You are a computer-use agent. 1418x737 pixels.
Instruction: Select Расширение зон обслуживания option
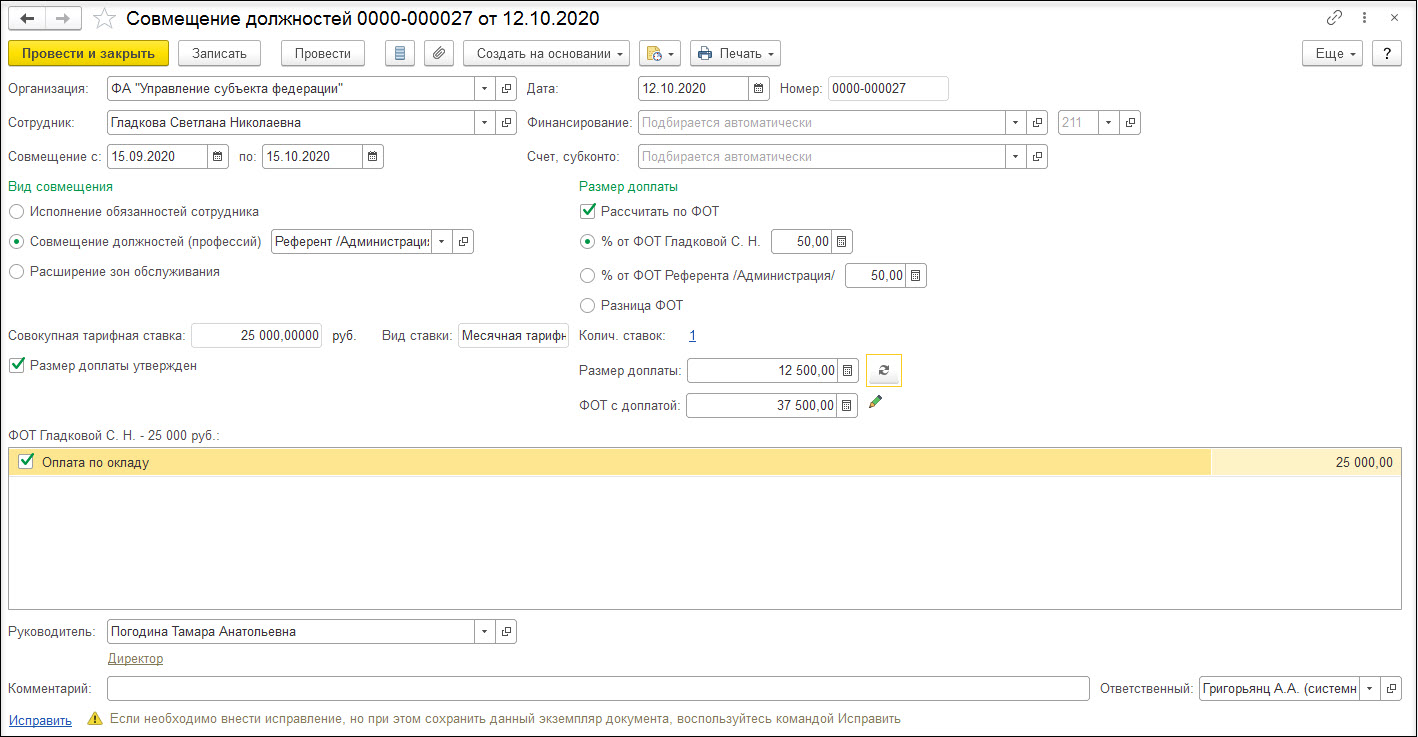coord(16,272)
